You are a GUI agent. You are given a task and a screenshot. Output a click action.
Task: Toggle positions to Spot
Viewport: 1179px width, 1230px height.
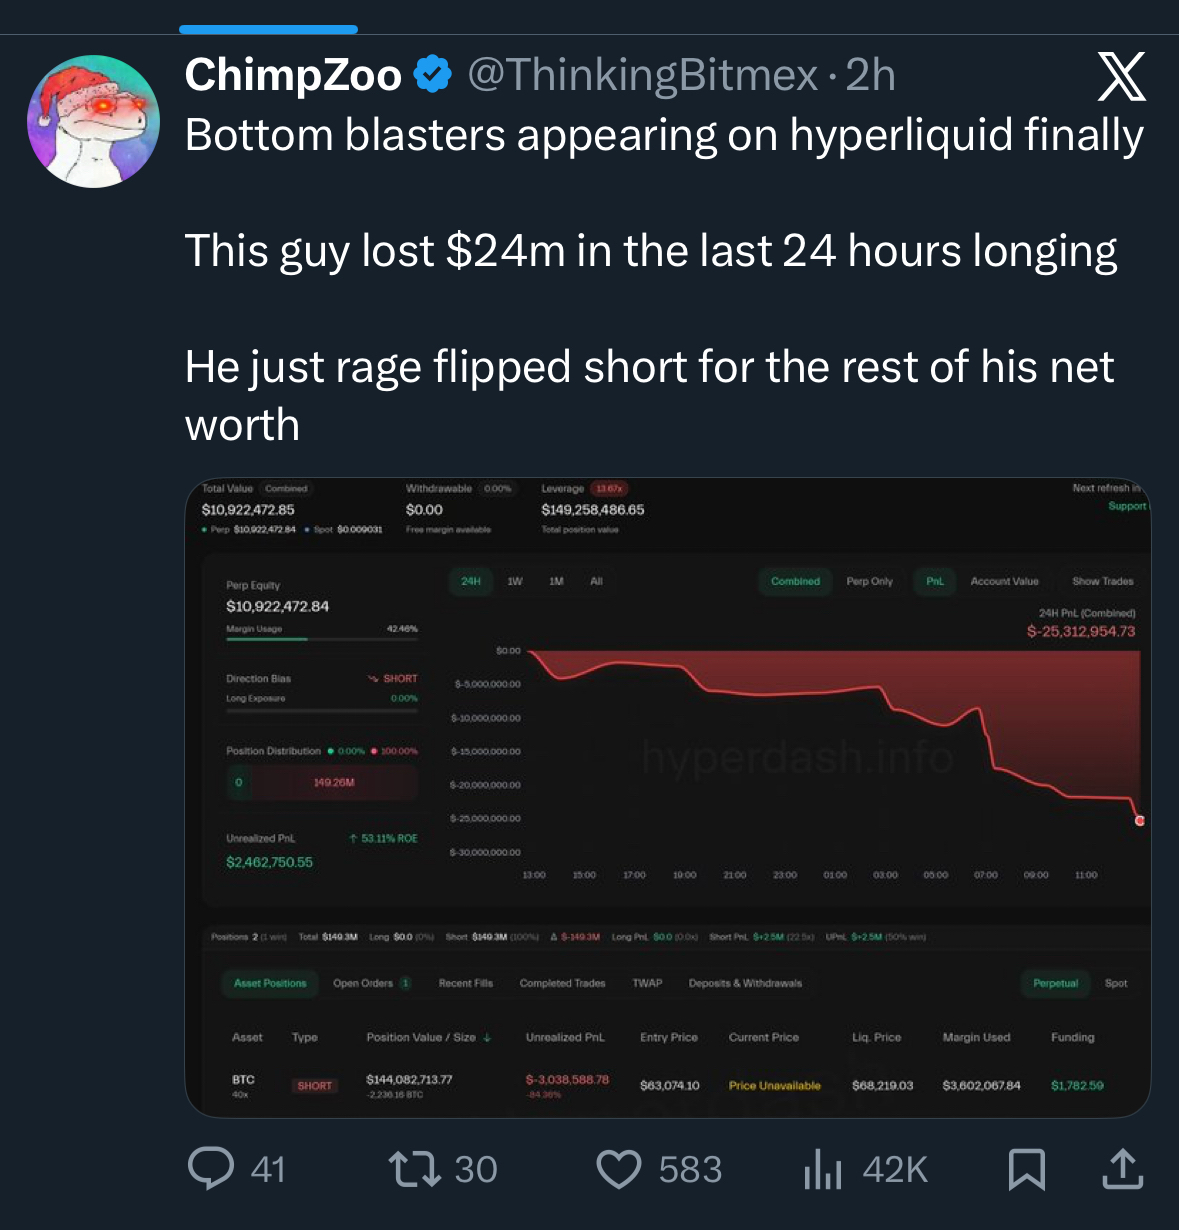pyautogui.click(x=1116, y=983)
